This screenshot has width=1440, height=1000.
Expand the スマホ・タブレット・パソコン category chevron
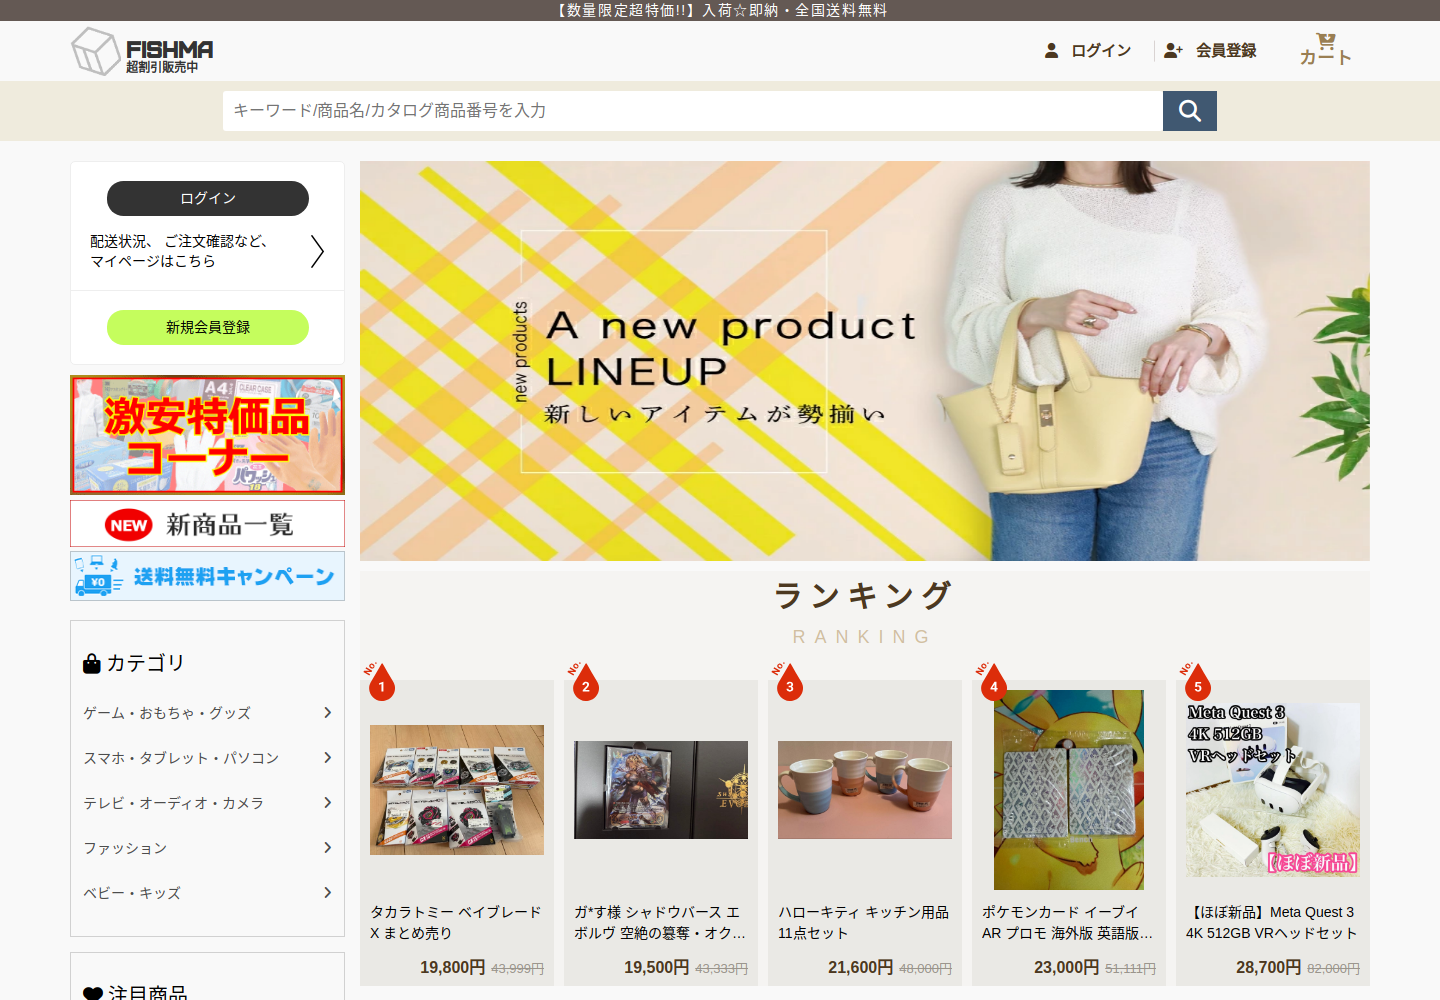tap(327, 757)
